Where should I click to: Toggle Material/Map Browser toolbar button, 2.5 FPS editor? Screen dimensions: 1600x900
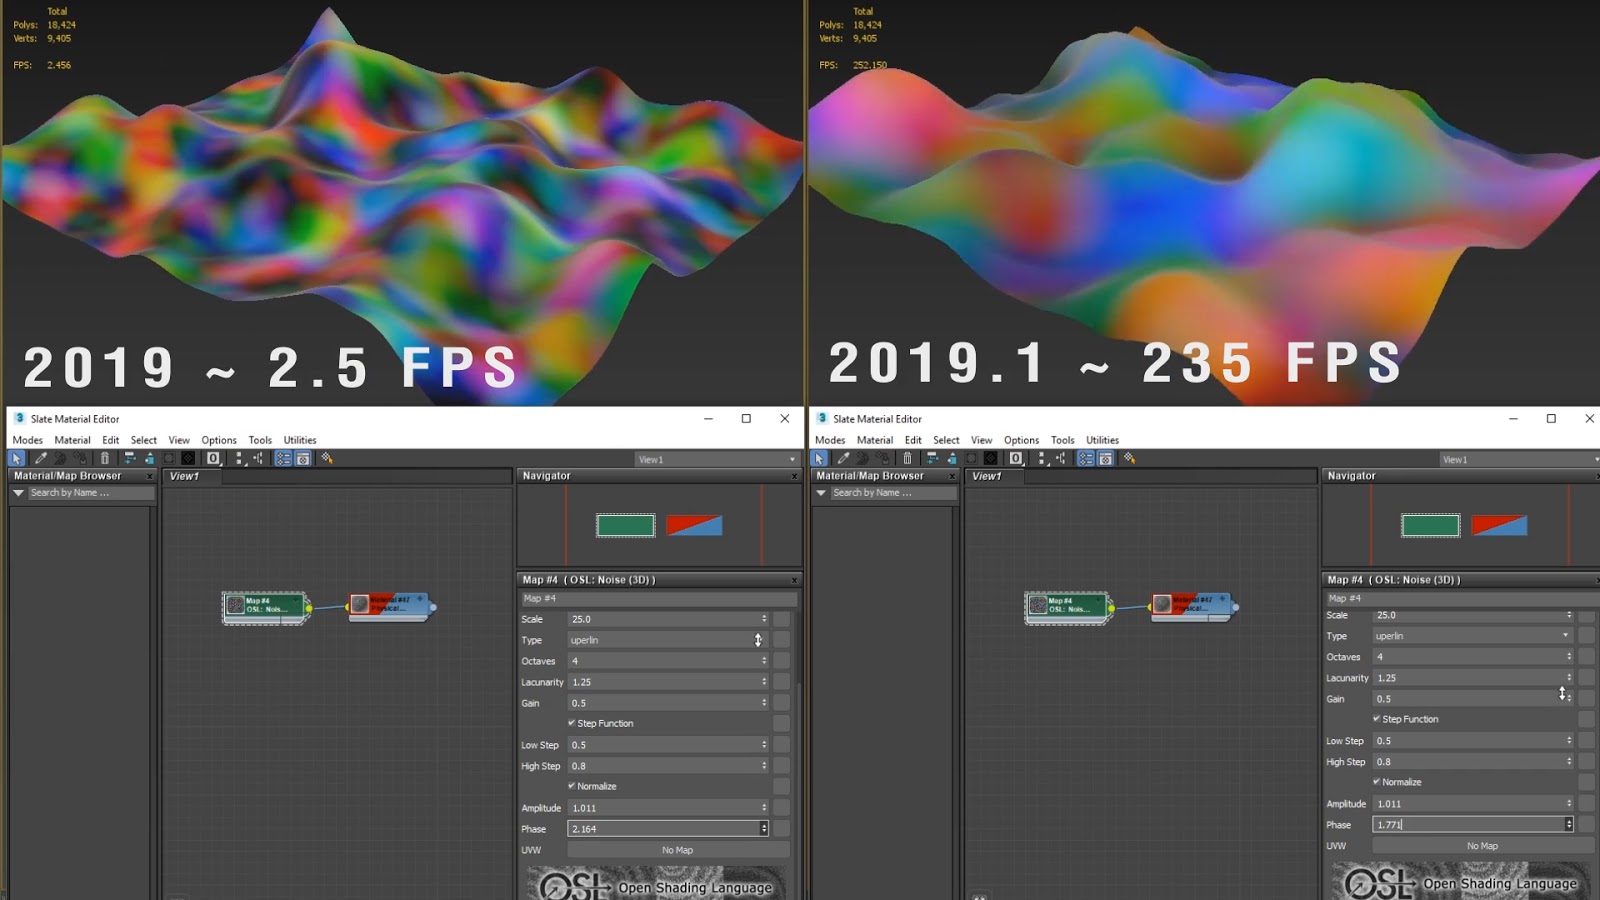point(283,458)
